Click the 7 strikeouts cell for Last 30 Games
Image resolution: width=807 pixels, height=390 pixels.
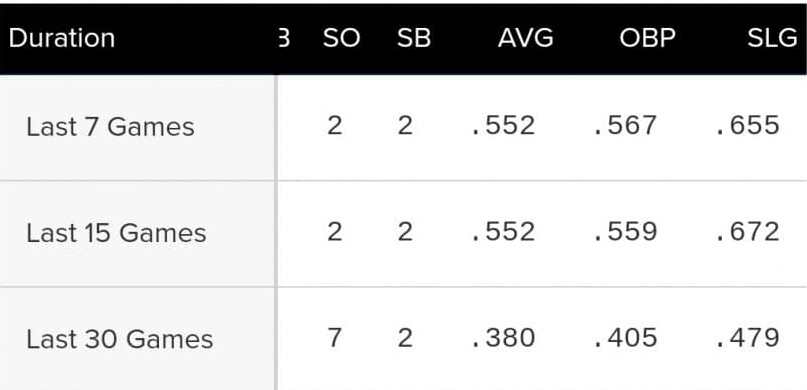(x=335, y=338)
